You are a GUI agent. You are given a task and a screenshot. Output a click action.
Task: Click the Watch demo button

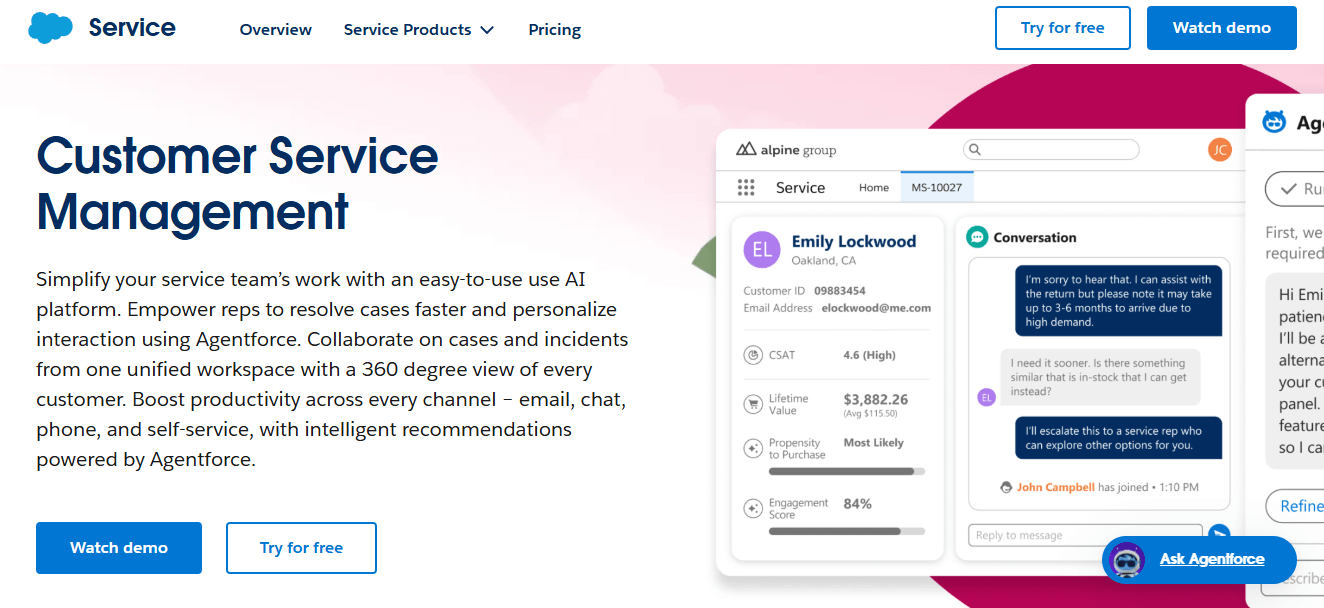click(x=118, y=547)
